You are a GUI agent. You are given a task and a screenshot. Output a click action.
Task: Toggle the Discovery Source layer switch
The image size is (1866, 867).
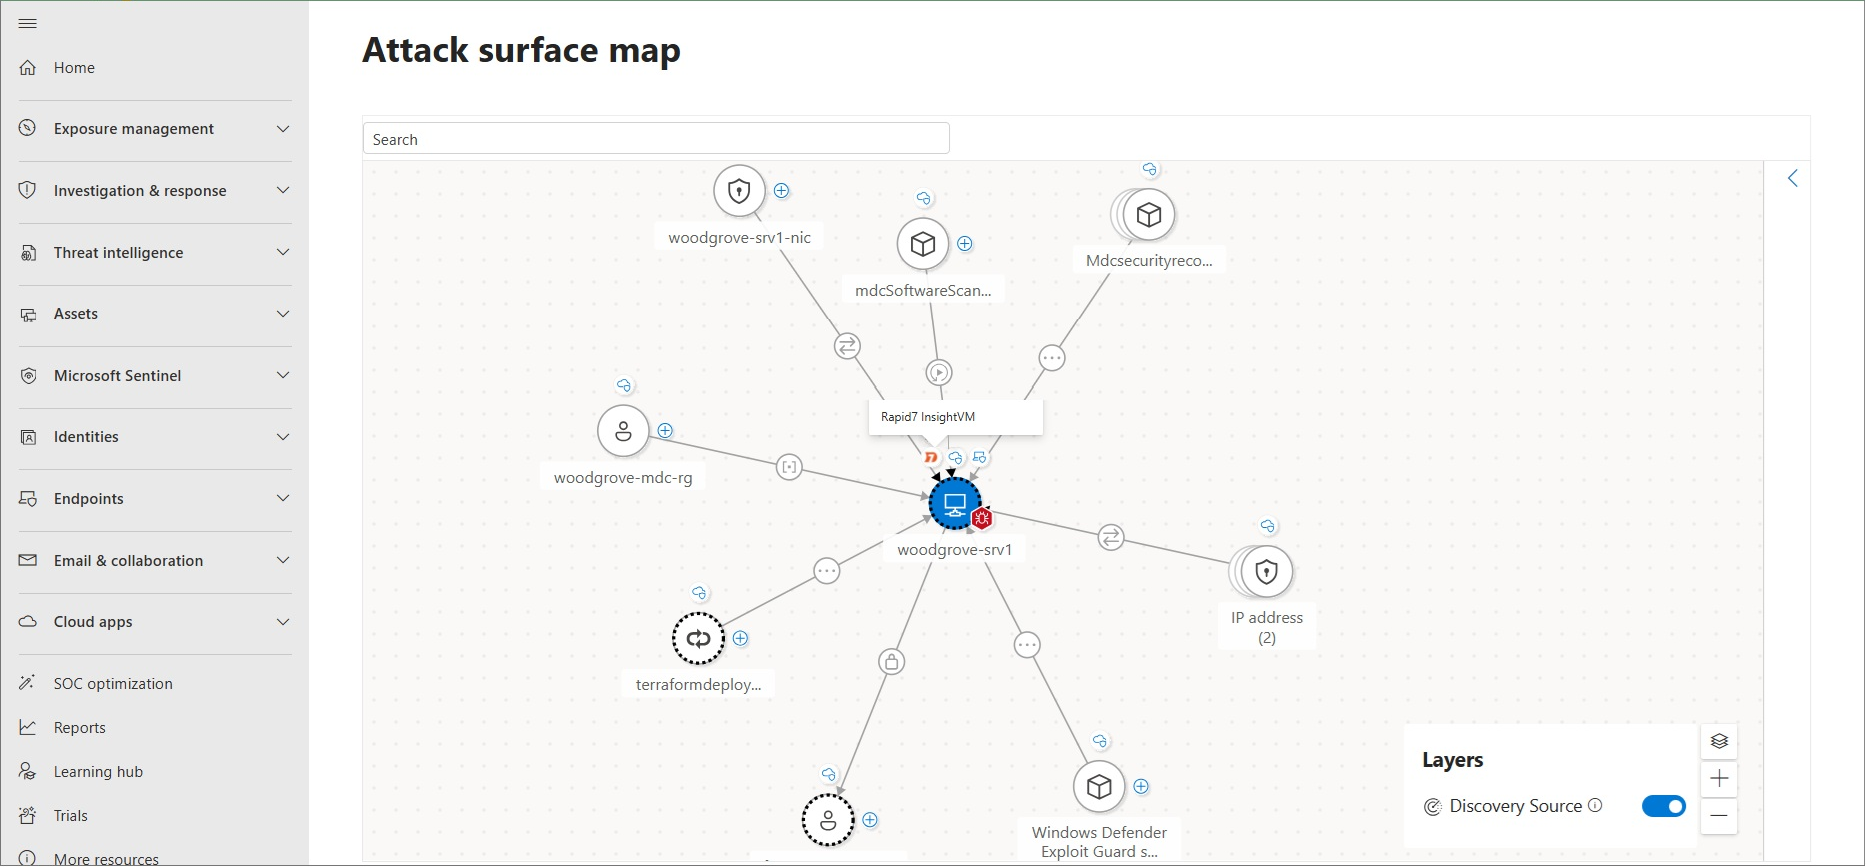pyautogui.click(x=1663, y=806)
